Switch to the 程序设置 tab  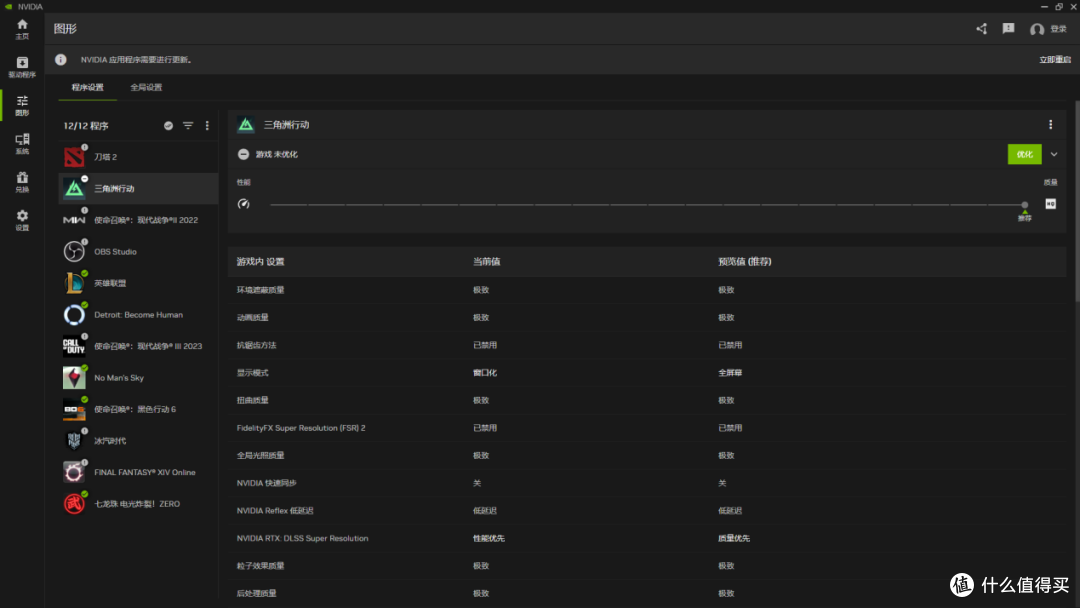point(87,87)
